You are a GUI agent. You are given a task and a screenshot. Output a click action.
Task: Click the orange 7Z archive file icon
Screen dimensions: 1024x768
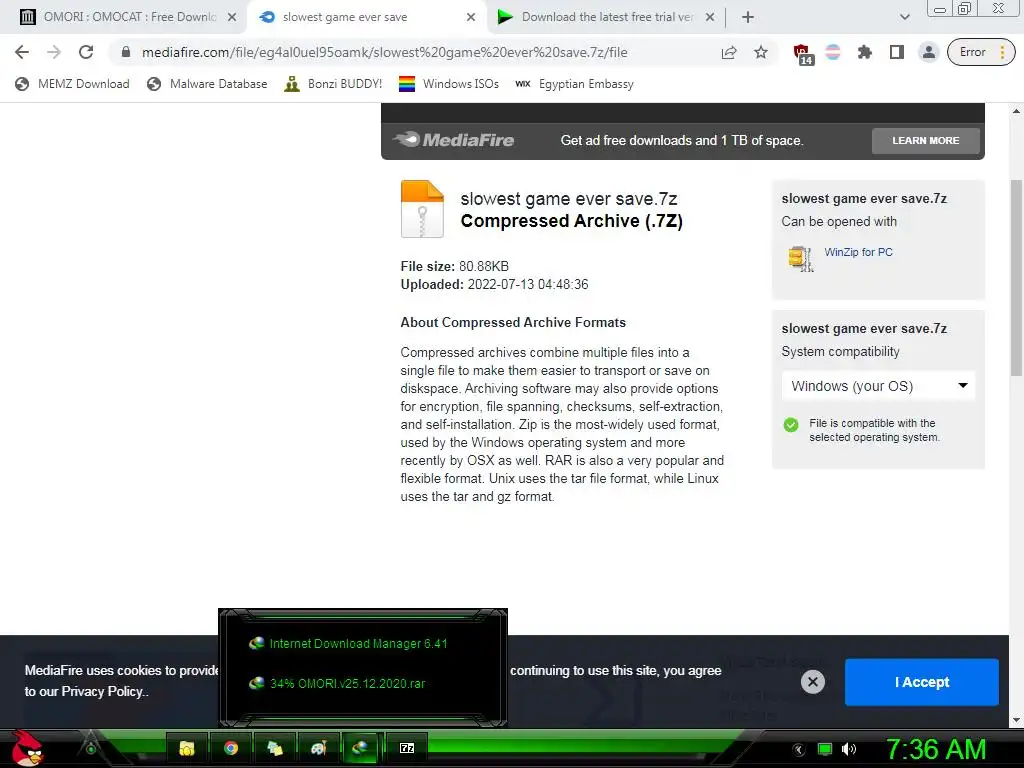point(422,209)
